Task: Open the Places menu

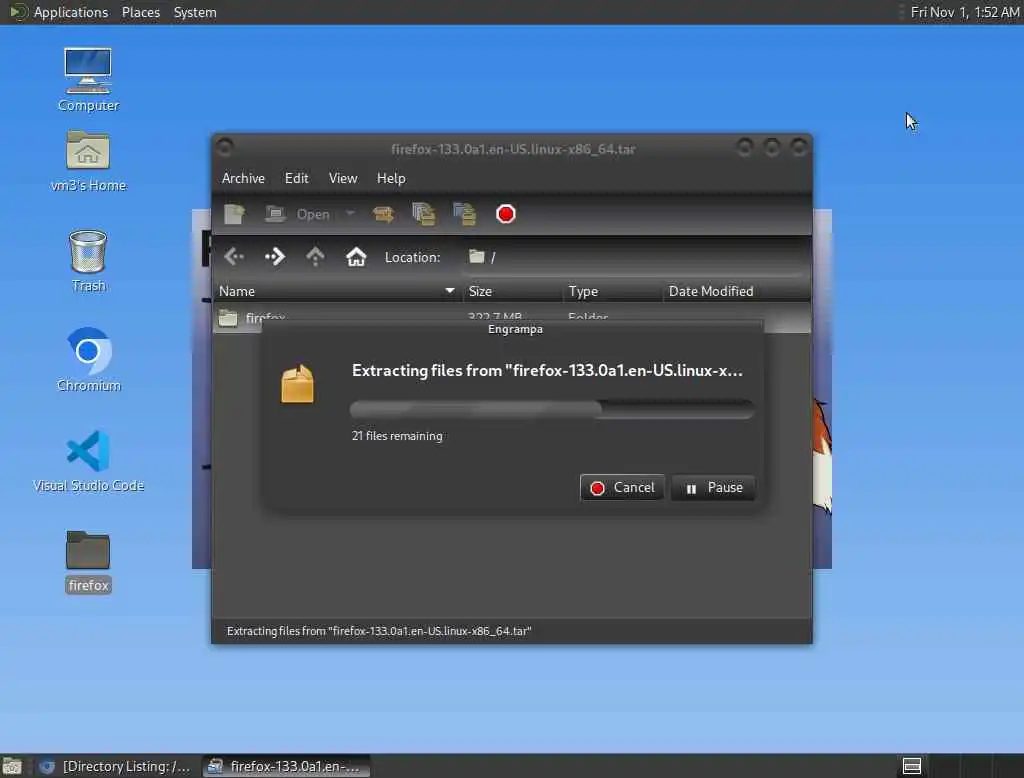Action: click(x=140, y=12)
